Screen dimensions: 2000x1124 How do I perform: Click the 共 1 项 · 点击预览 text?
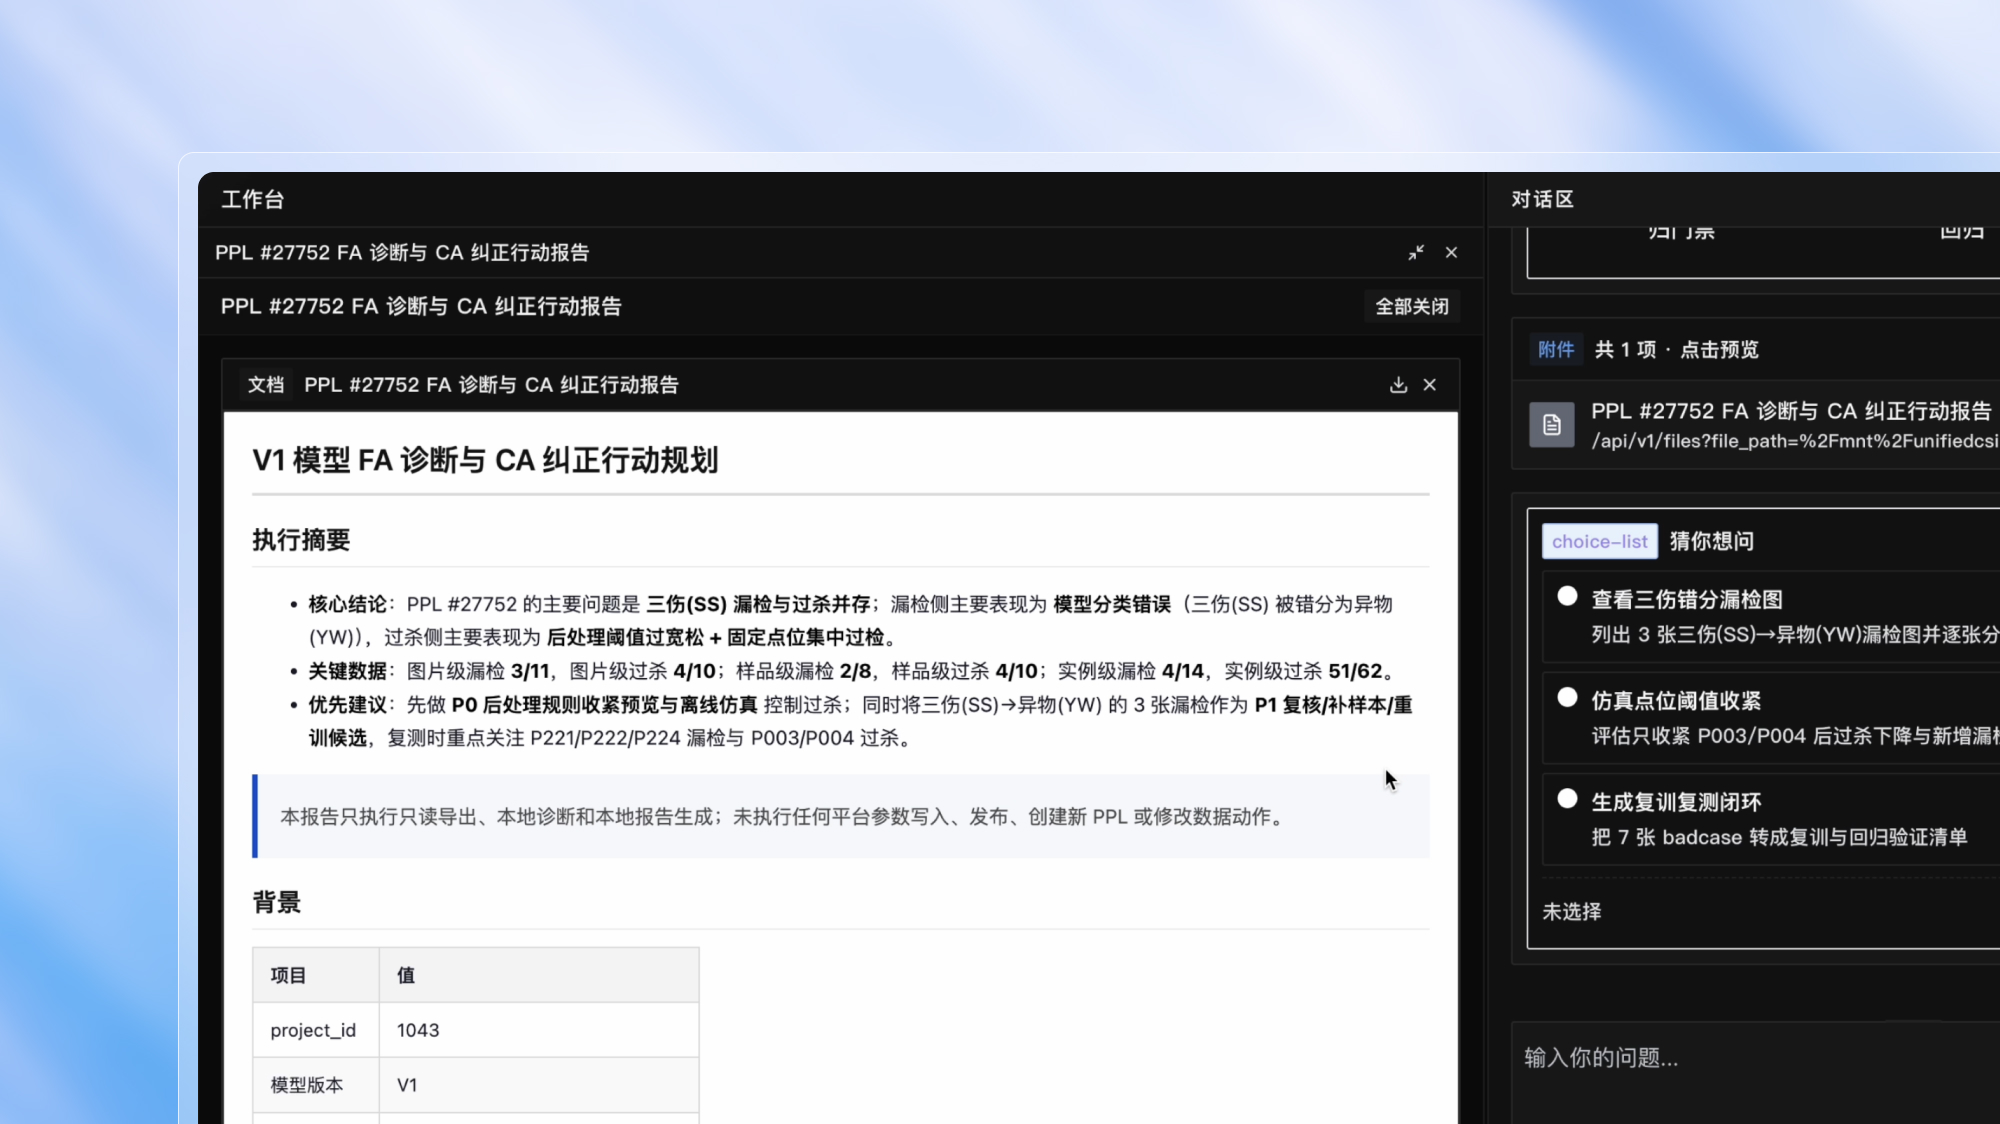pos(1676,349)
